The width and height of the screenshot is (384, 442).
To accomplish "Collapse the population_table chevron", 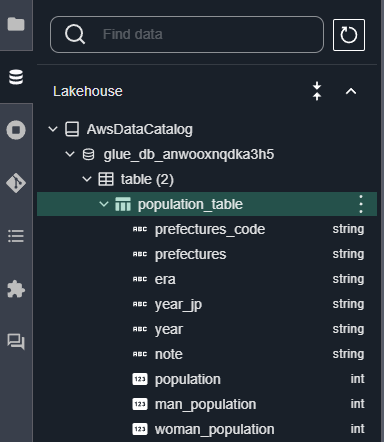I will pos(104,204).
